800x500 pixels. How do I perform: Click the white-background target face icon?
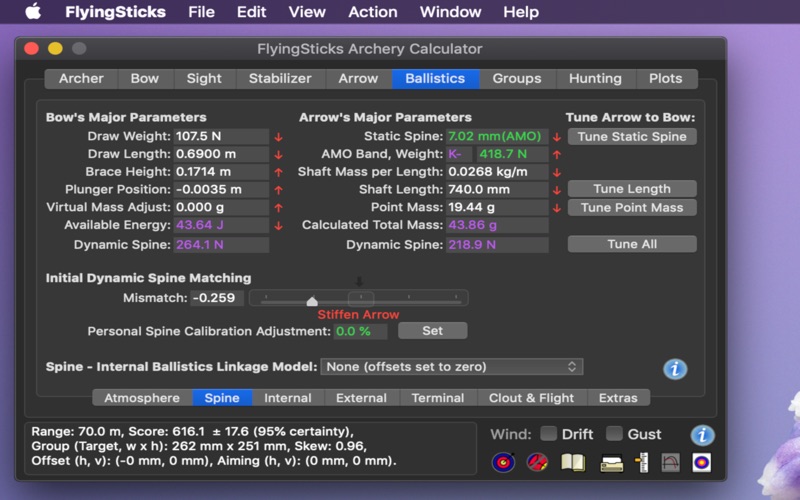tap(702, 463)
